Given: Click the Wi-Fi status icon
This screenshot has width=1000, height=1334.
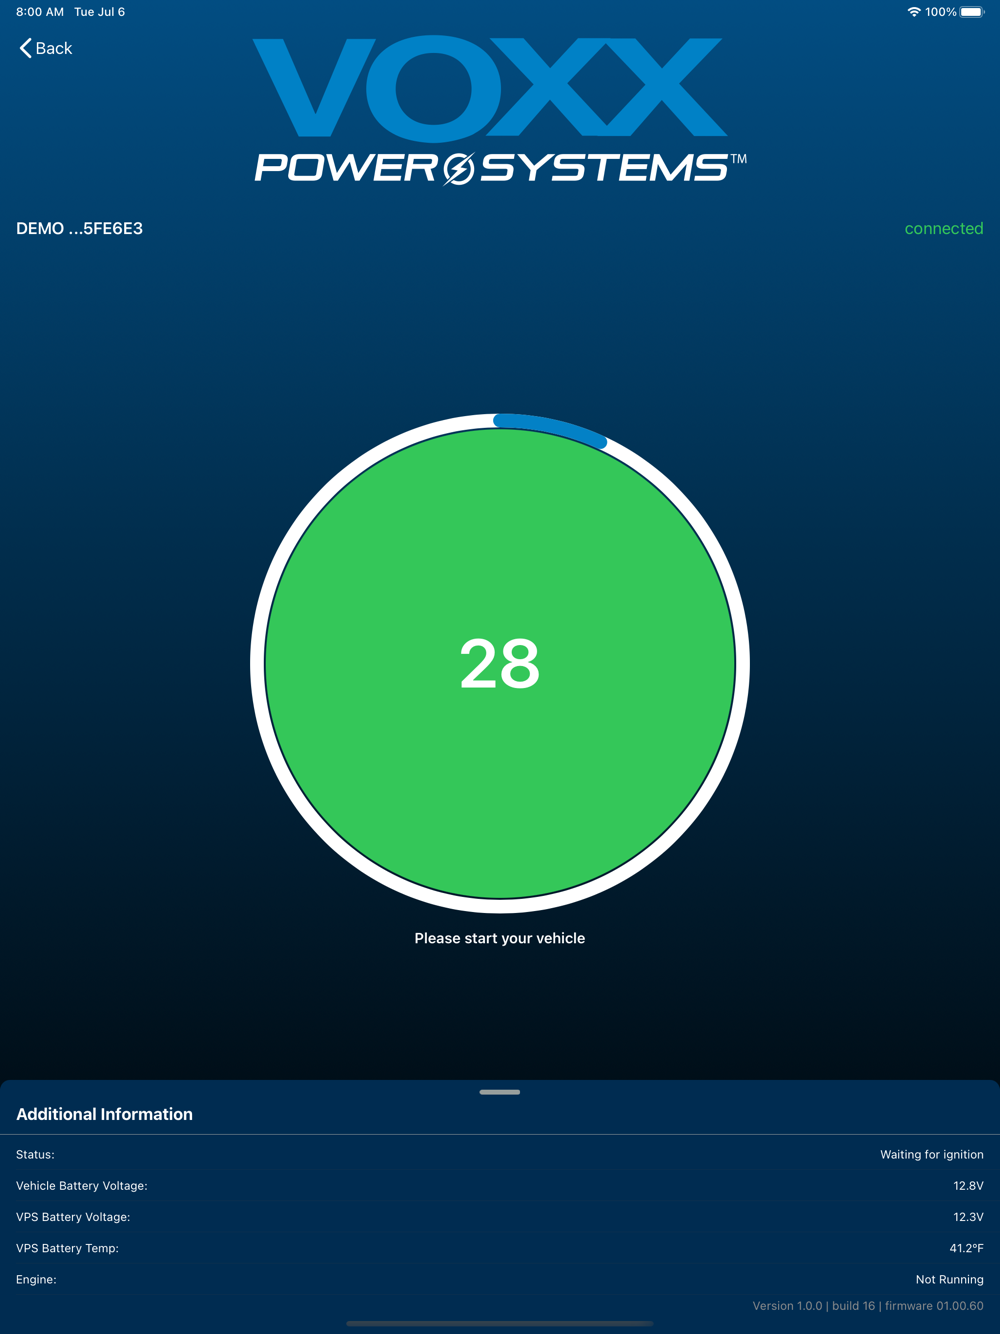Looking at the screenshot, I should pos(913,12).
